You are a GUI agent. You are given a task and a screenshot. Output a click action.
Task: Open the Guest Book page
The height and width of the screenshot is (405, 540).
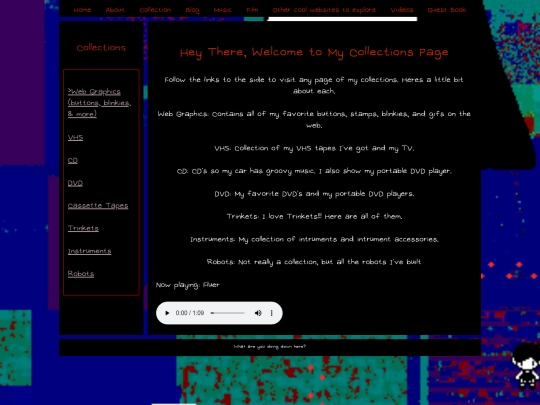point(447,10)
